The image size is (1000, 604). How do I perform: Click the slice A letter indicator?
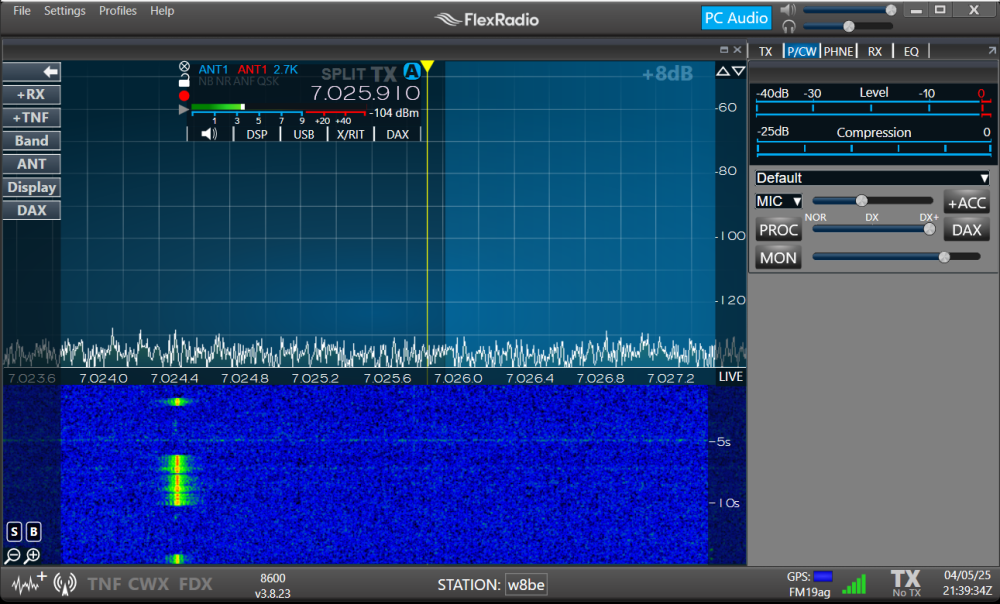[412, 71]
